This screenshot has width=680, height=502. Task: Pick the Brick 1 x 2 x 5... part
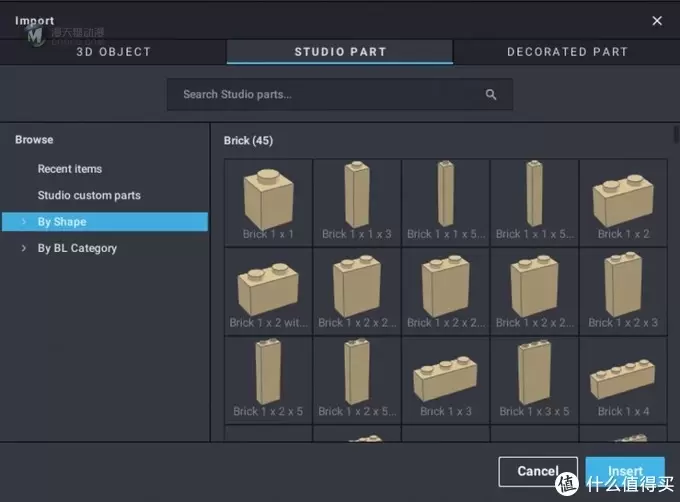[x=357, y=380]
